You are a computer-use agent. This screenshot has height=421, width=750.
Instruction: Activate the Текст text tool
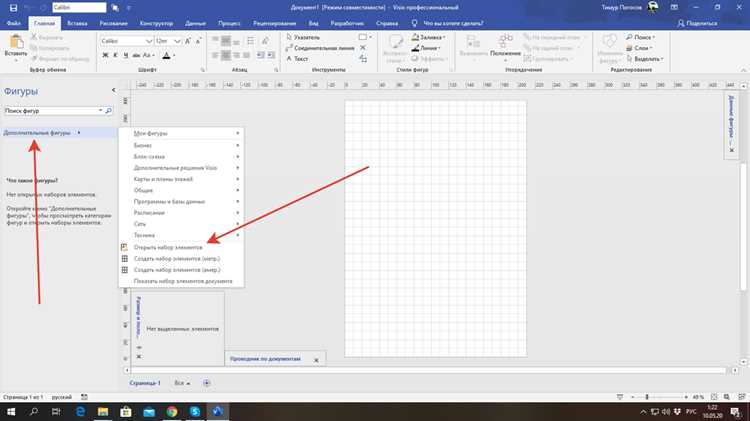tap(297, 59)
